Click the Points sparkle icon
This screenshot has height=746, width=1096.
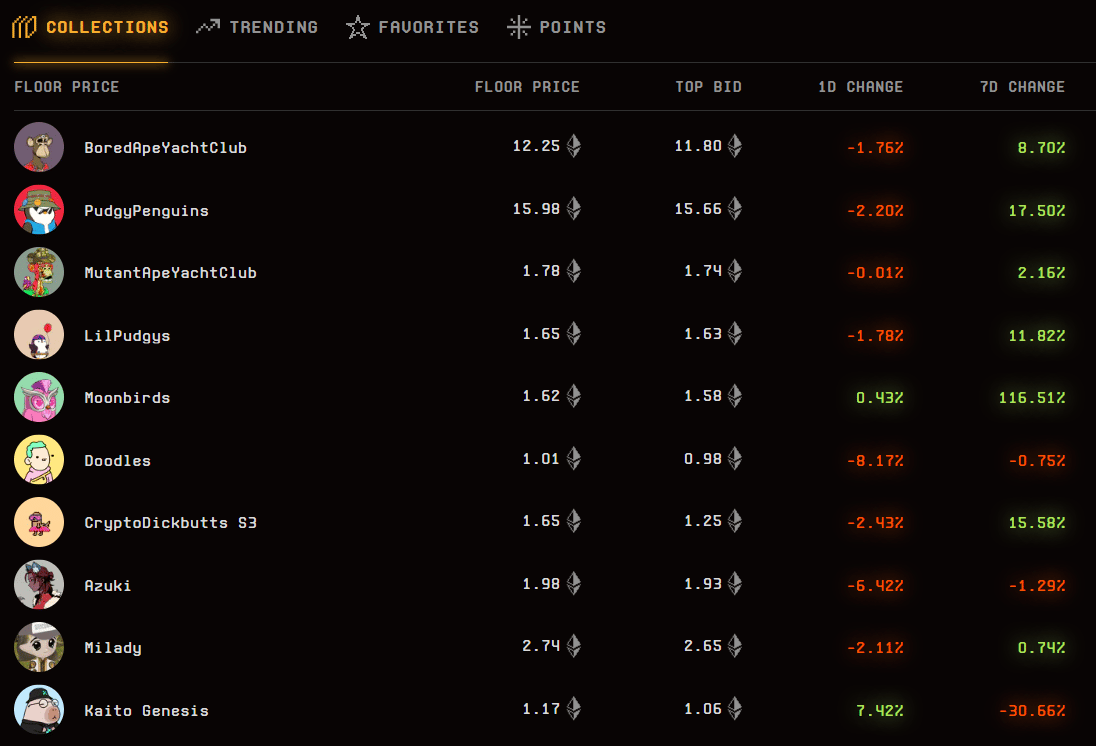click(519, 27)
